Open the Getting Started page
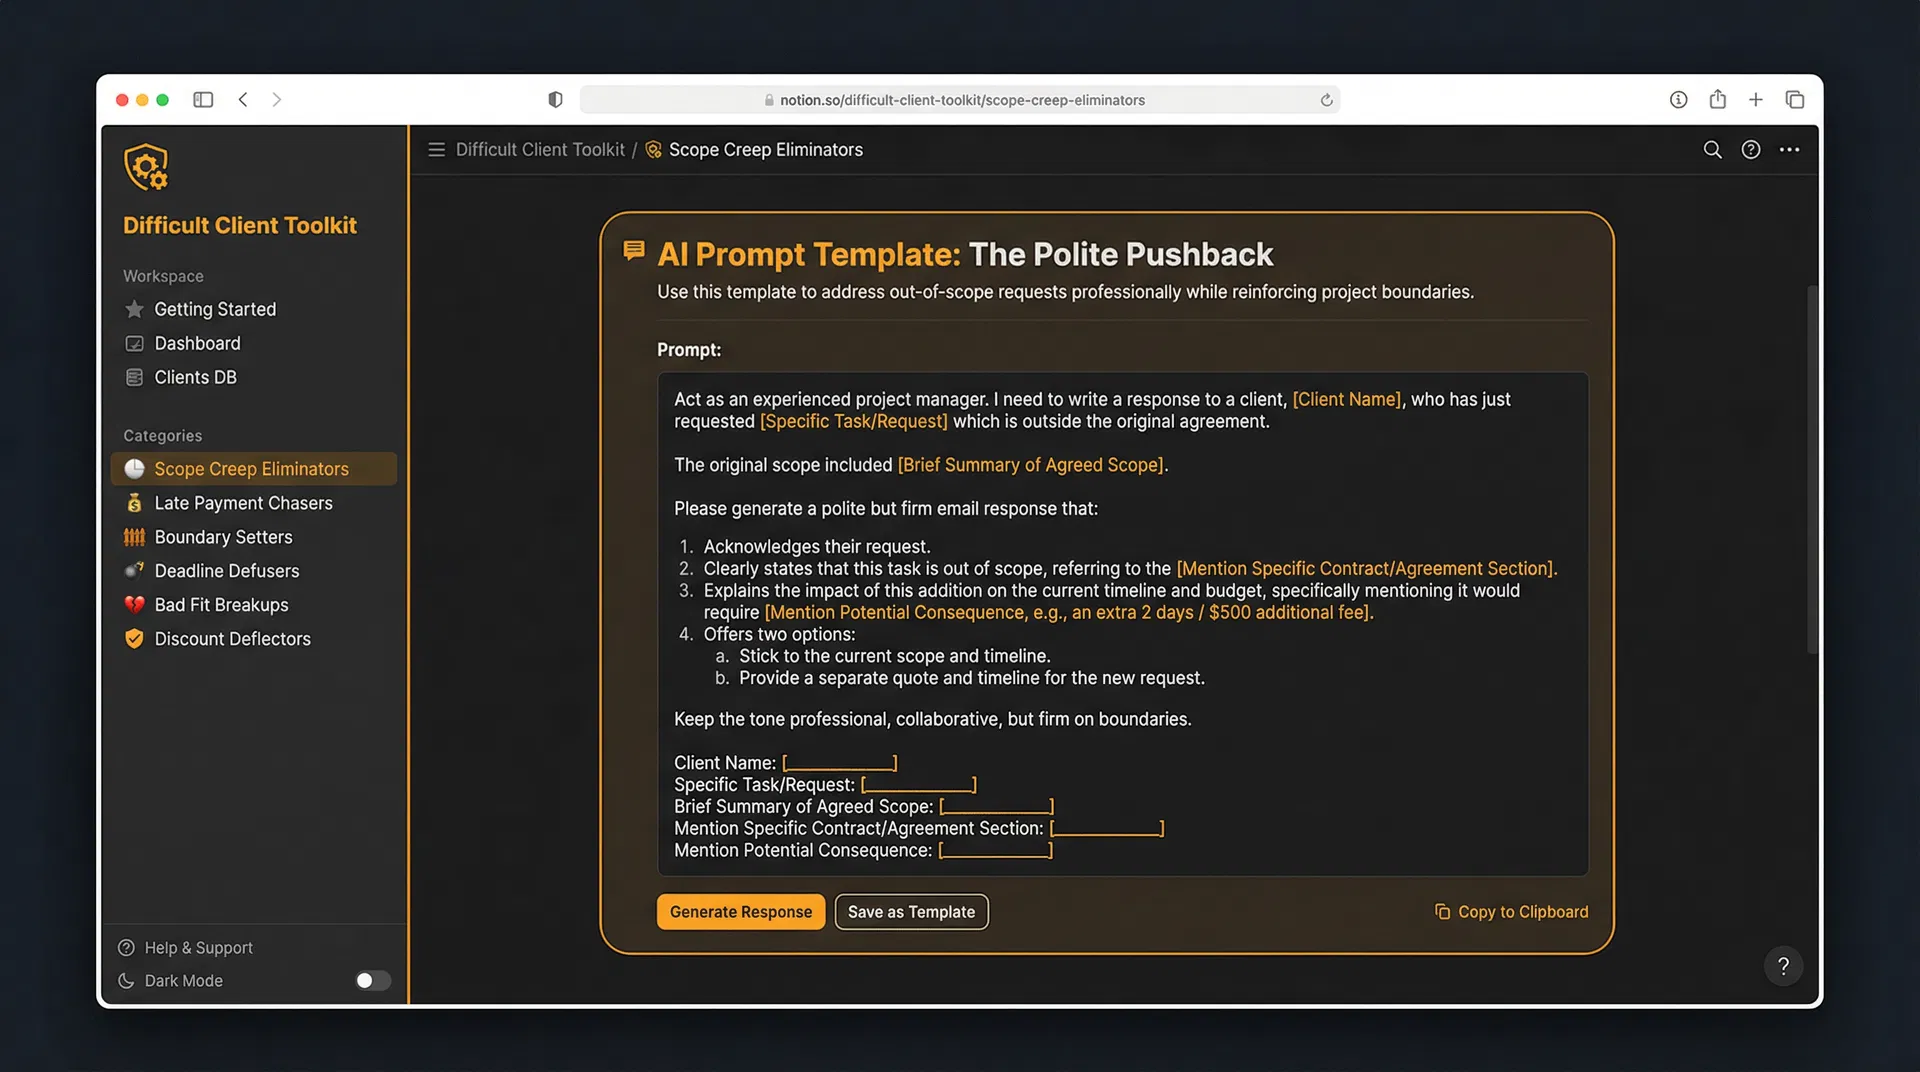 pyautogui.click(x=215, y=309)
